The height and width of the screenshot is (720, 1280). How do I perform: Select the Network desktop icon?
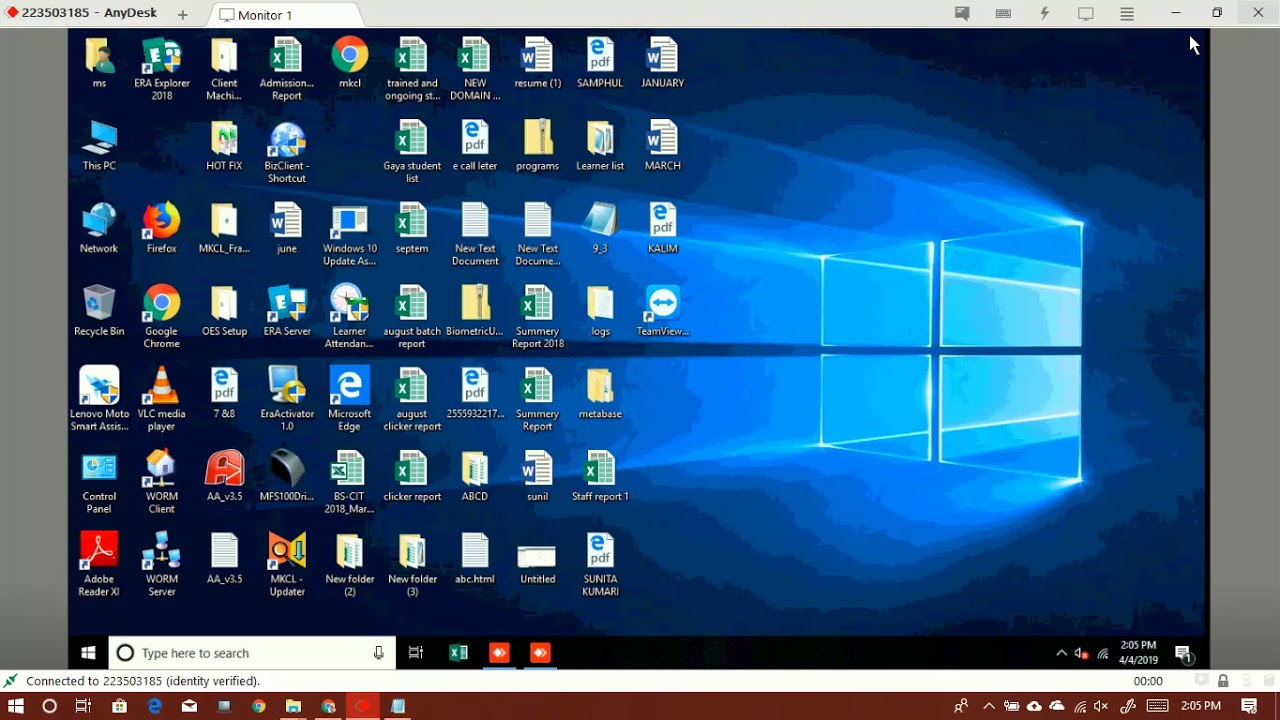pos(99,228)
